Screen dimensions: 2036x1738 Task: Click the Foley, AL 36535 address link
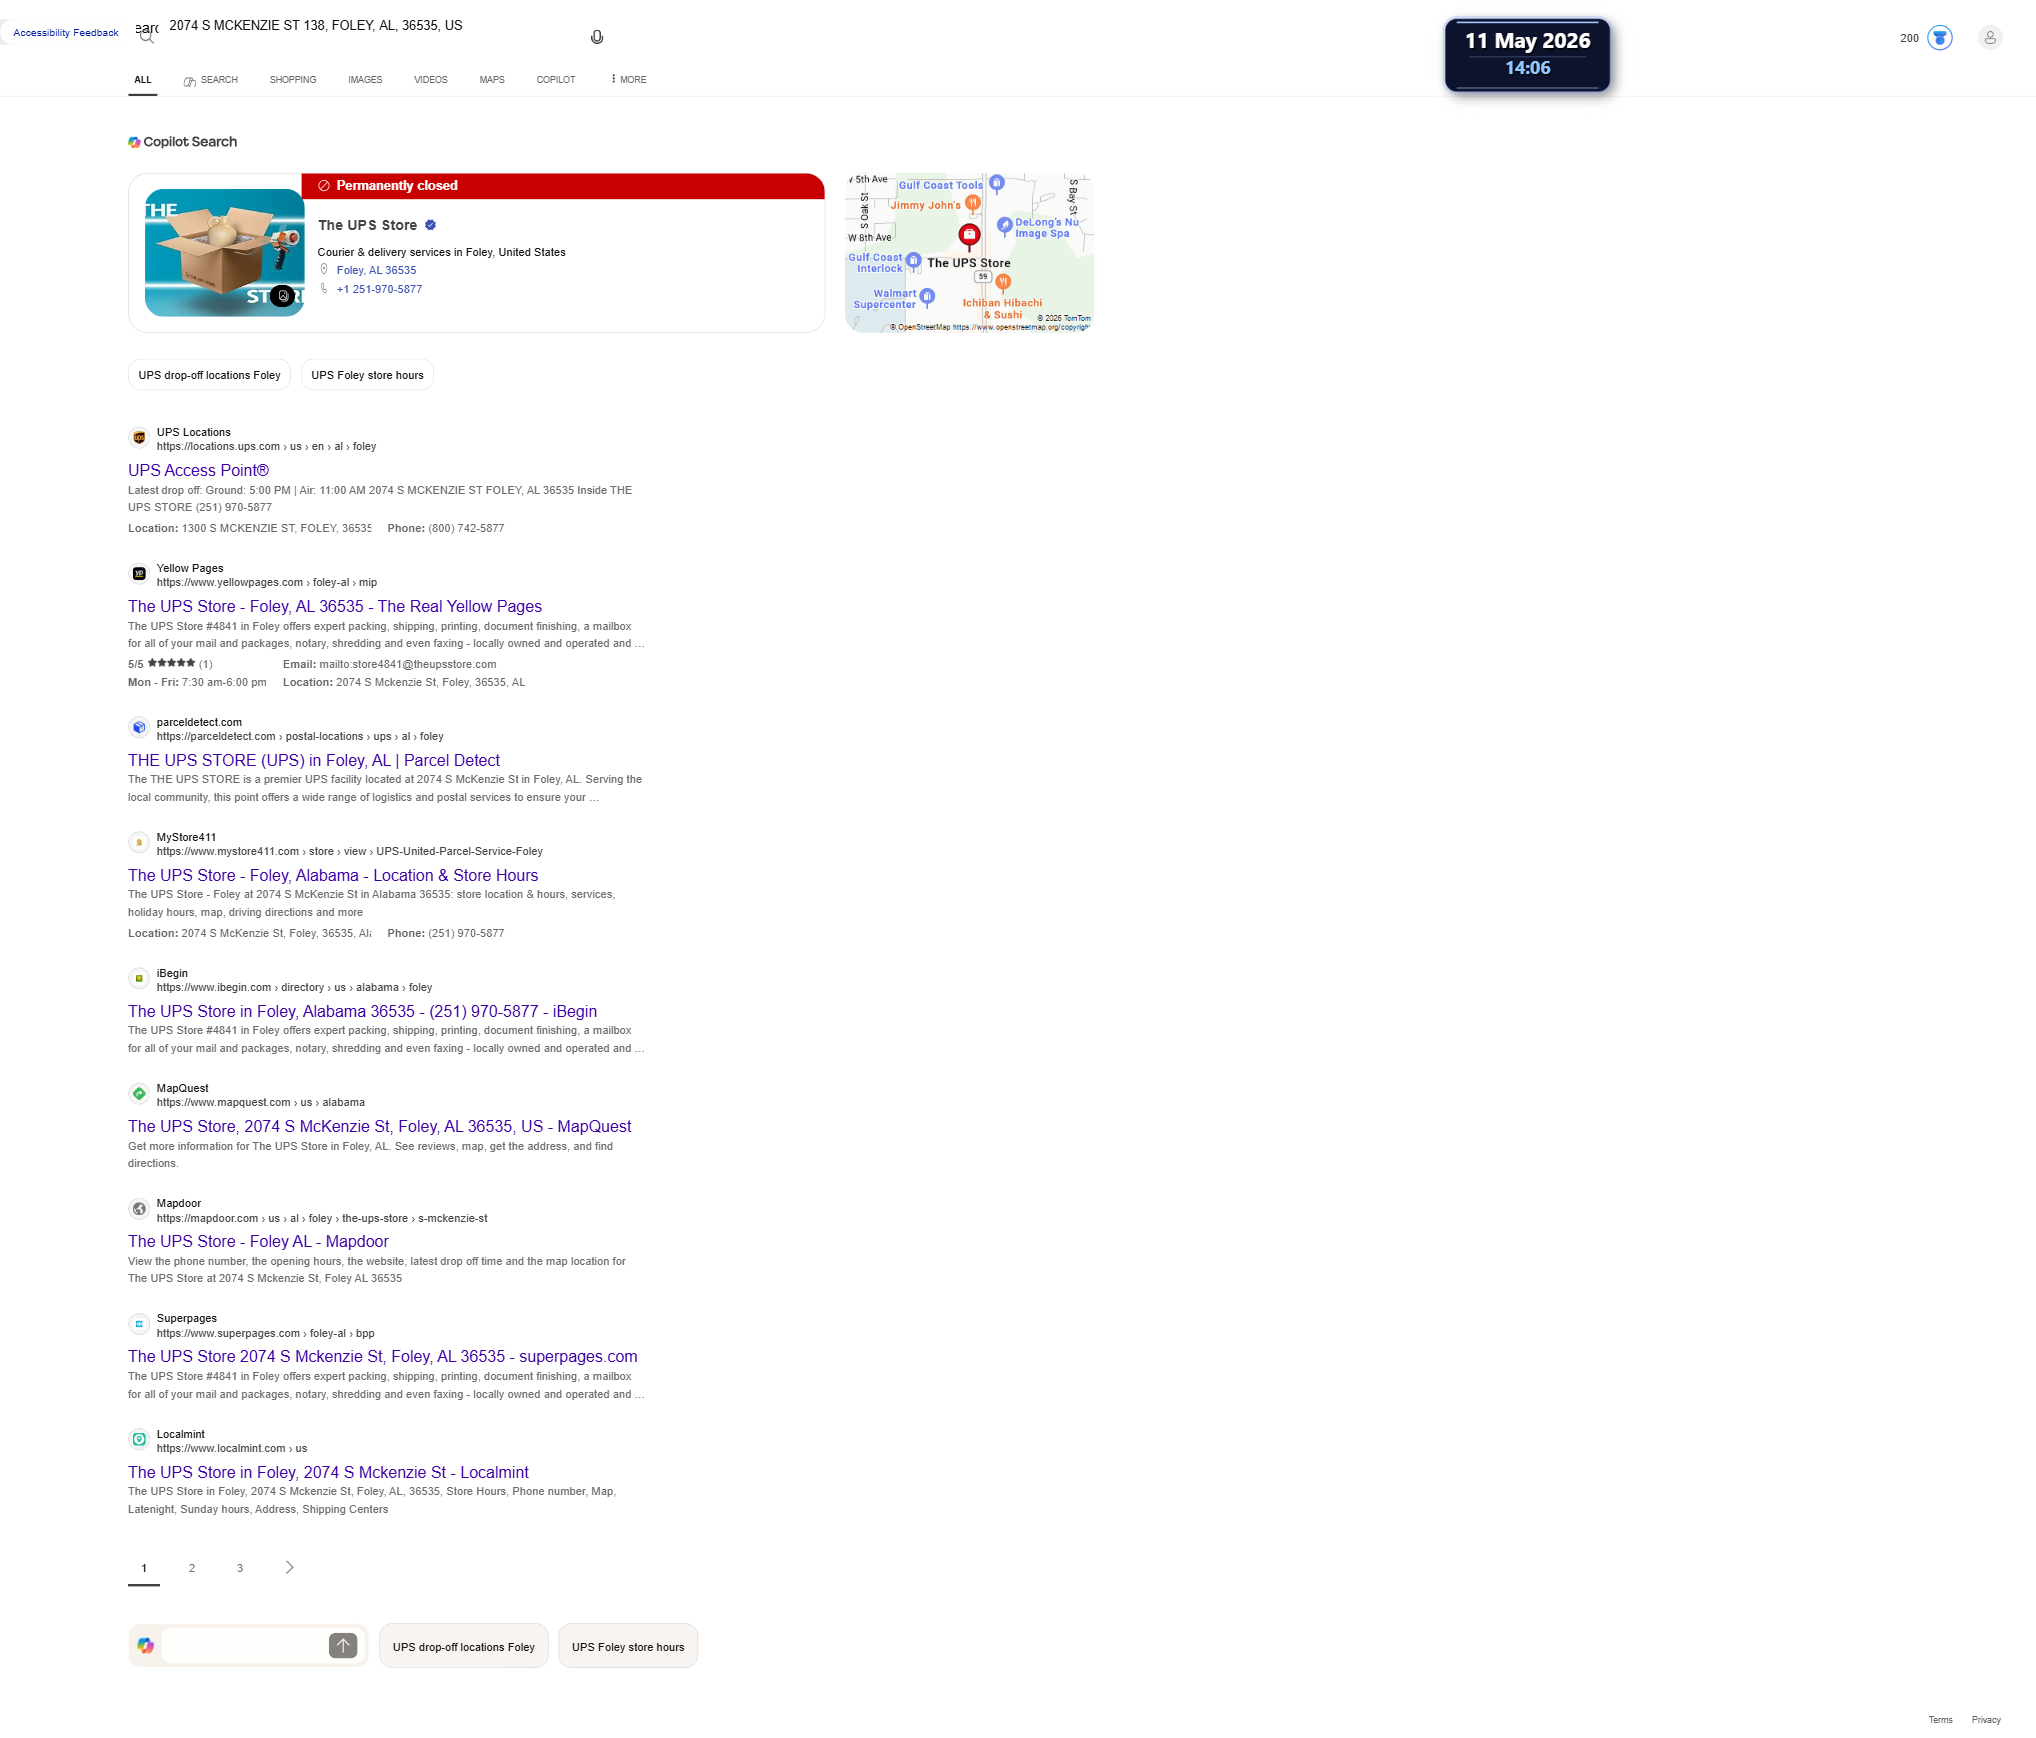377,271
